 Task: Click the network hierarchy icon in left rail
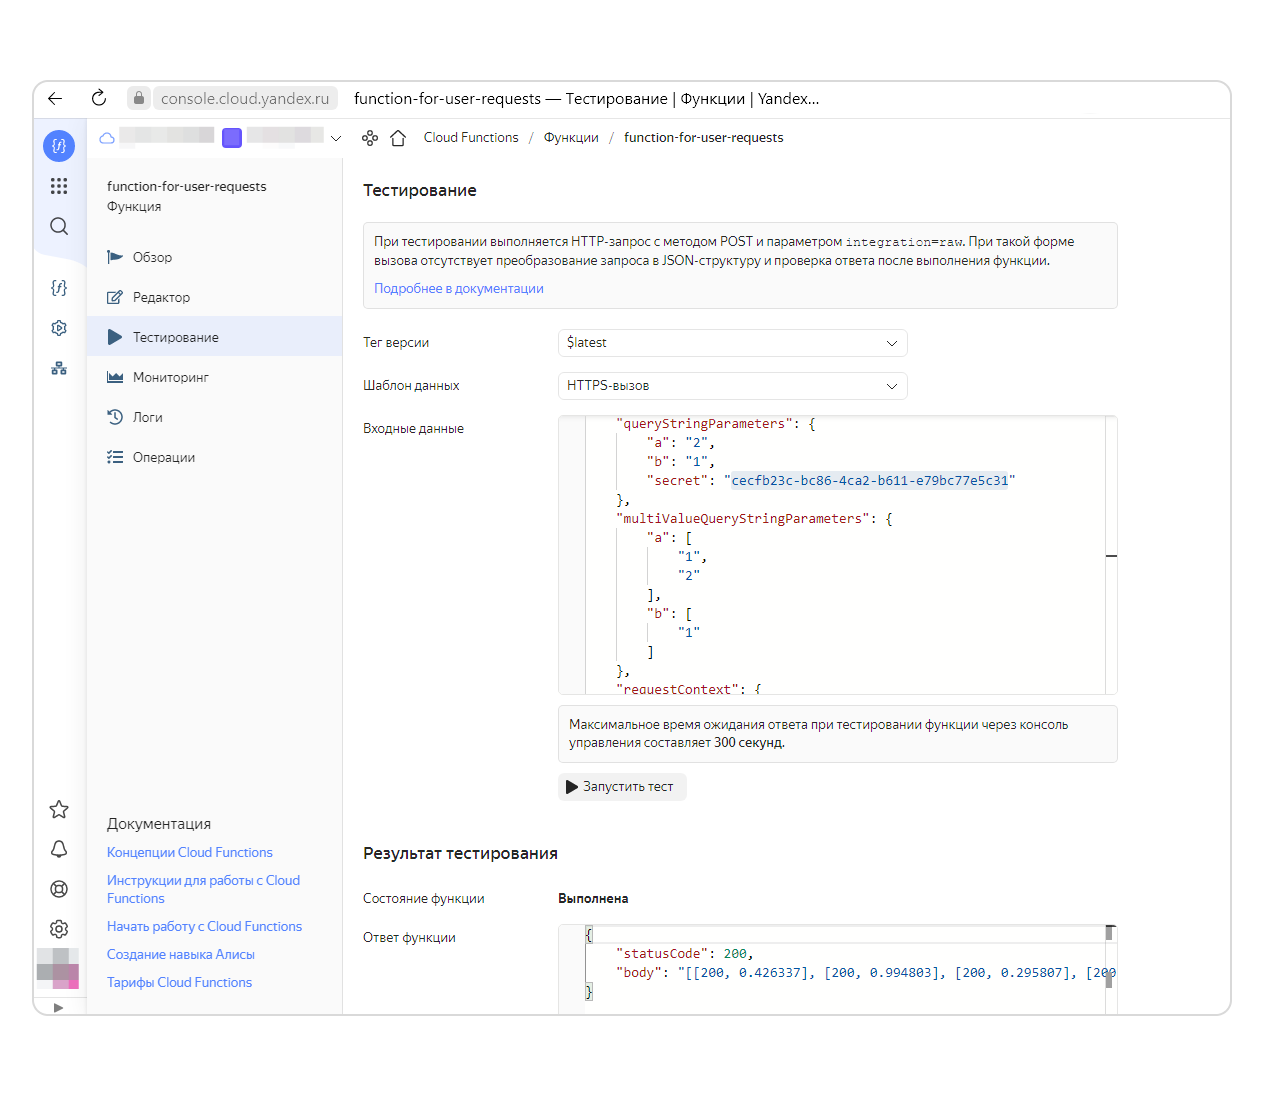coord(59,368)
